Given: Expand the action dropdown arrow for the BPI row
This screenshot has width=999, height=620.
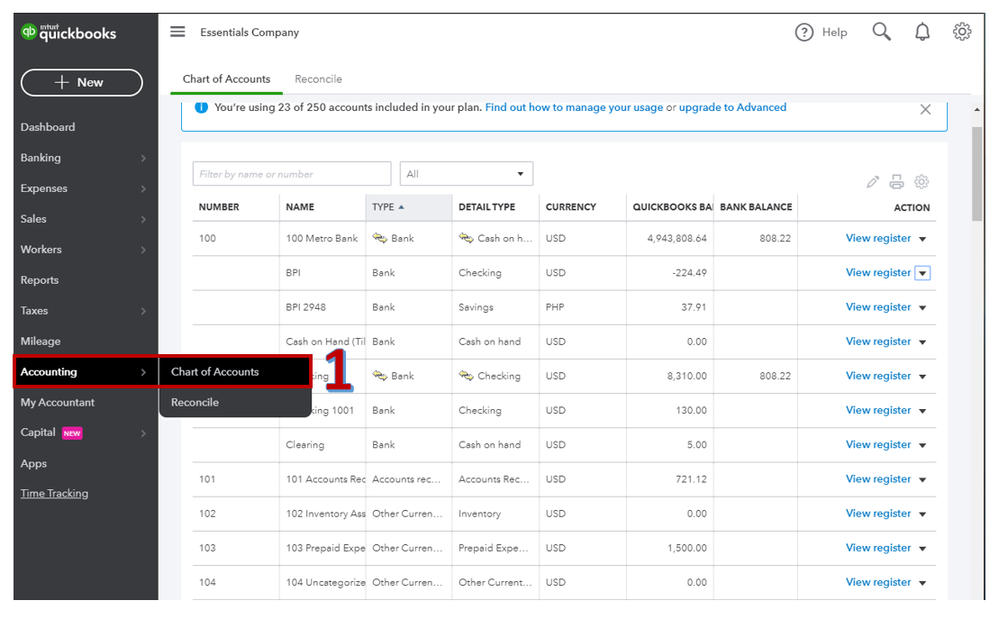Looking at the screenshot, I should click(923, 273).
